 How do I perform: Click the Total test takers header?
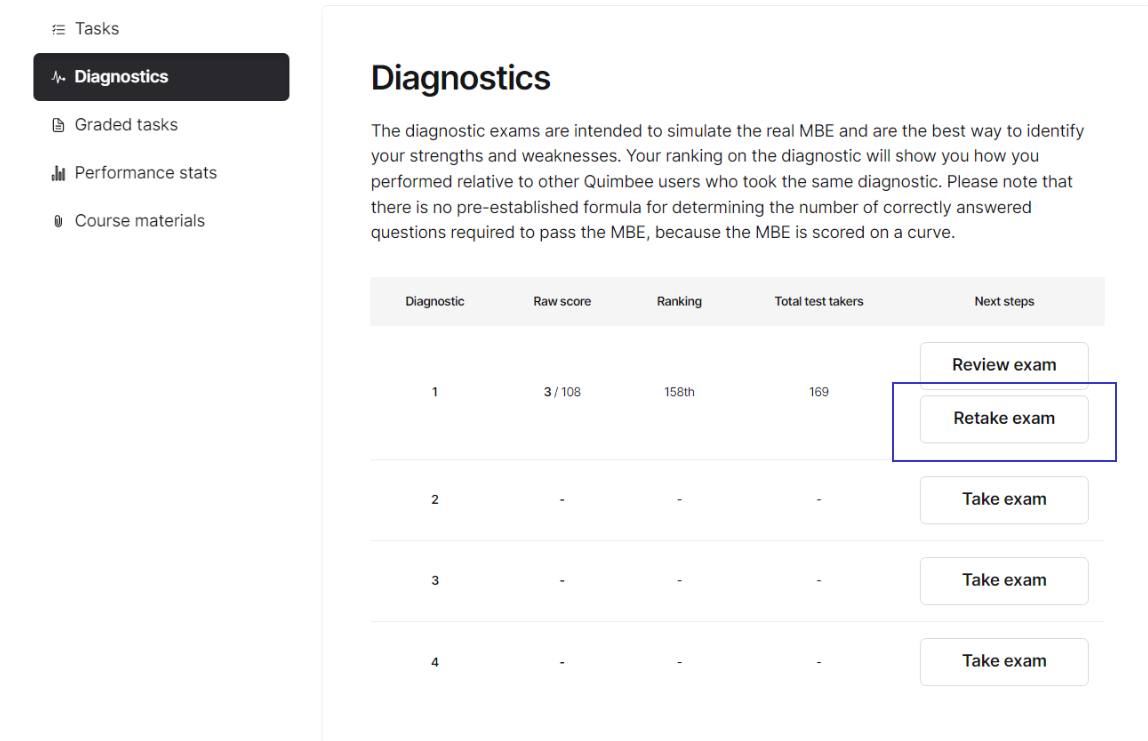point(819,302)
